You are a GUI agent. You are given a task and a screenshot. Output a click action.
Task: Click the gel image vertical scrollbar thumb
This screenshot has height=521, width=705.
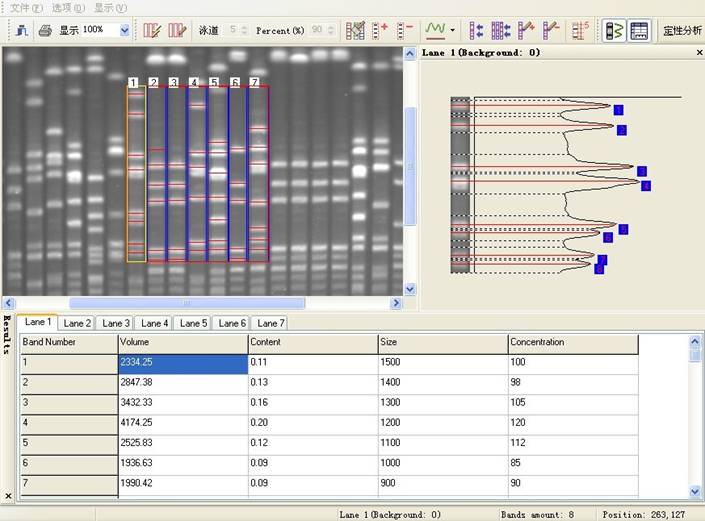coord(410,166)
